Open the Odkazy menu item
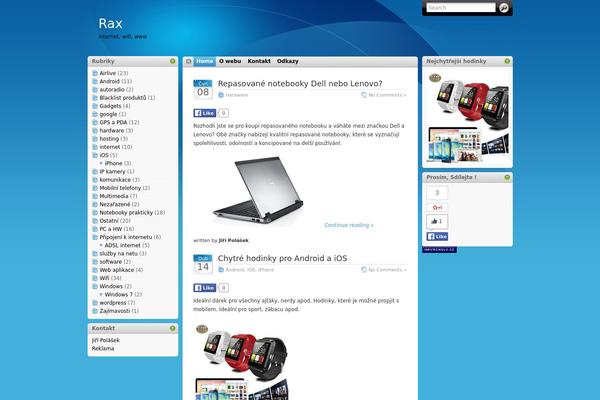The image size is (600, 400). [288, 61]
